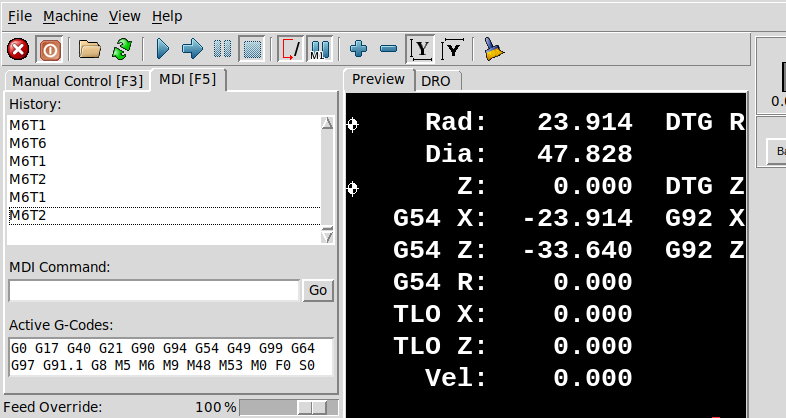Switch to the Manual Control [F3] tab
The width and height of the screenshot is (786, 418).
(78, 81)
